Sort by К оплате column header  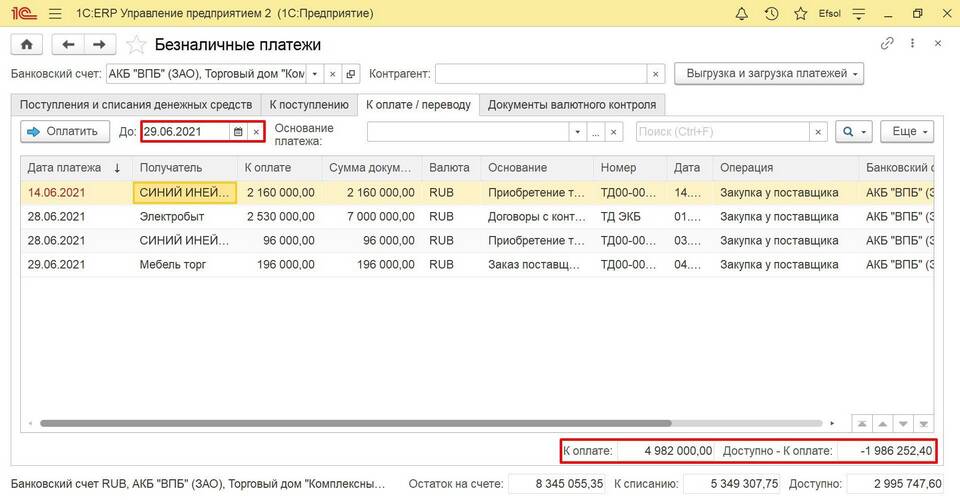280,168
